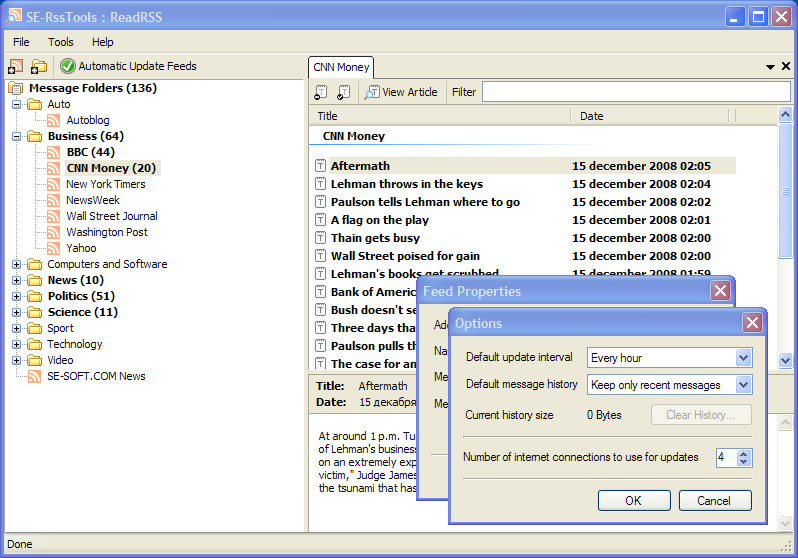Click the Business folder icon
Viewport: 798px width, 558px height.
click(35, 136)
